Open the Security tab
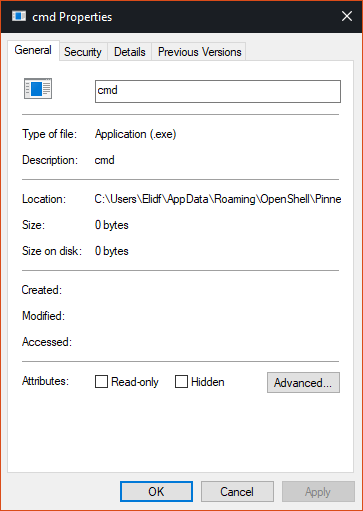Image resolution: width=363 pixels, height=511 pixels. 83,52
